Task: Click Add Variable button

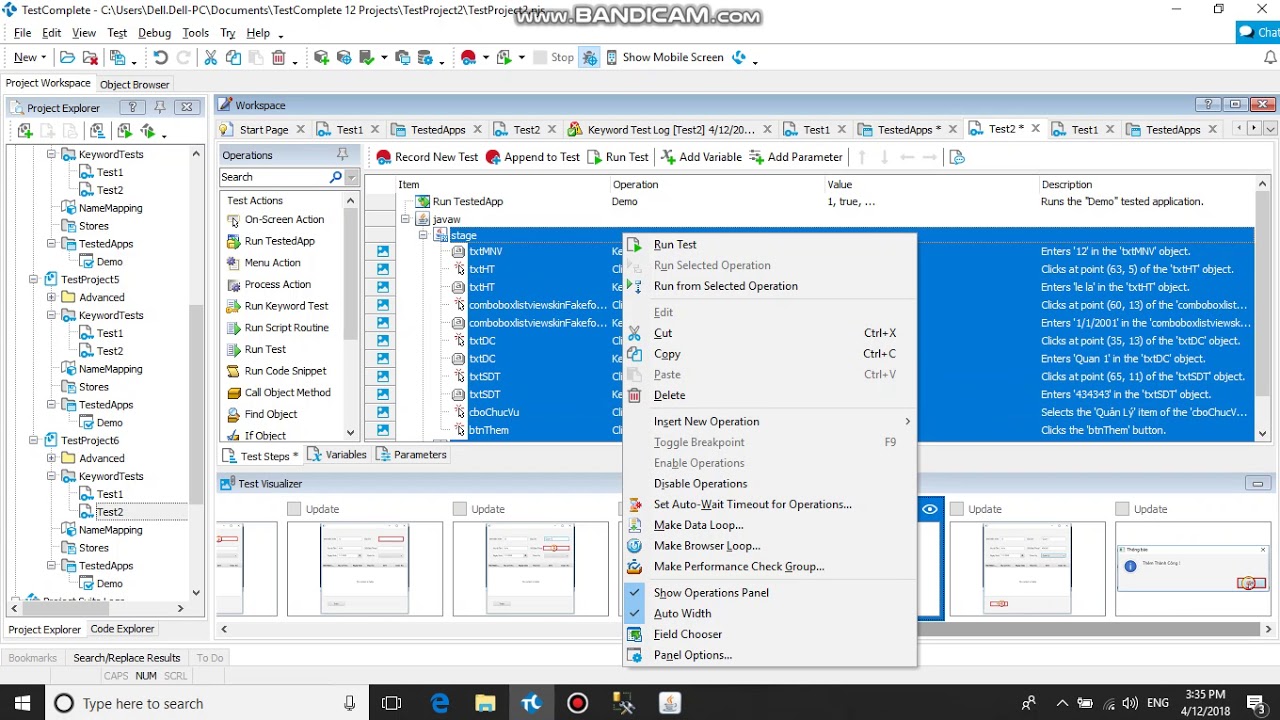Action: (701, 157)
